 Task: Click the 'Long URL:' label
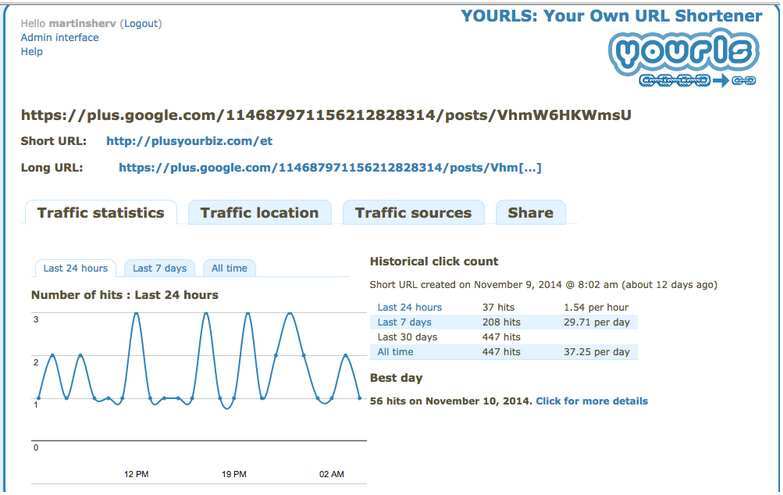[x=52, y=167]
